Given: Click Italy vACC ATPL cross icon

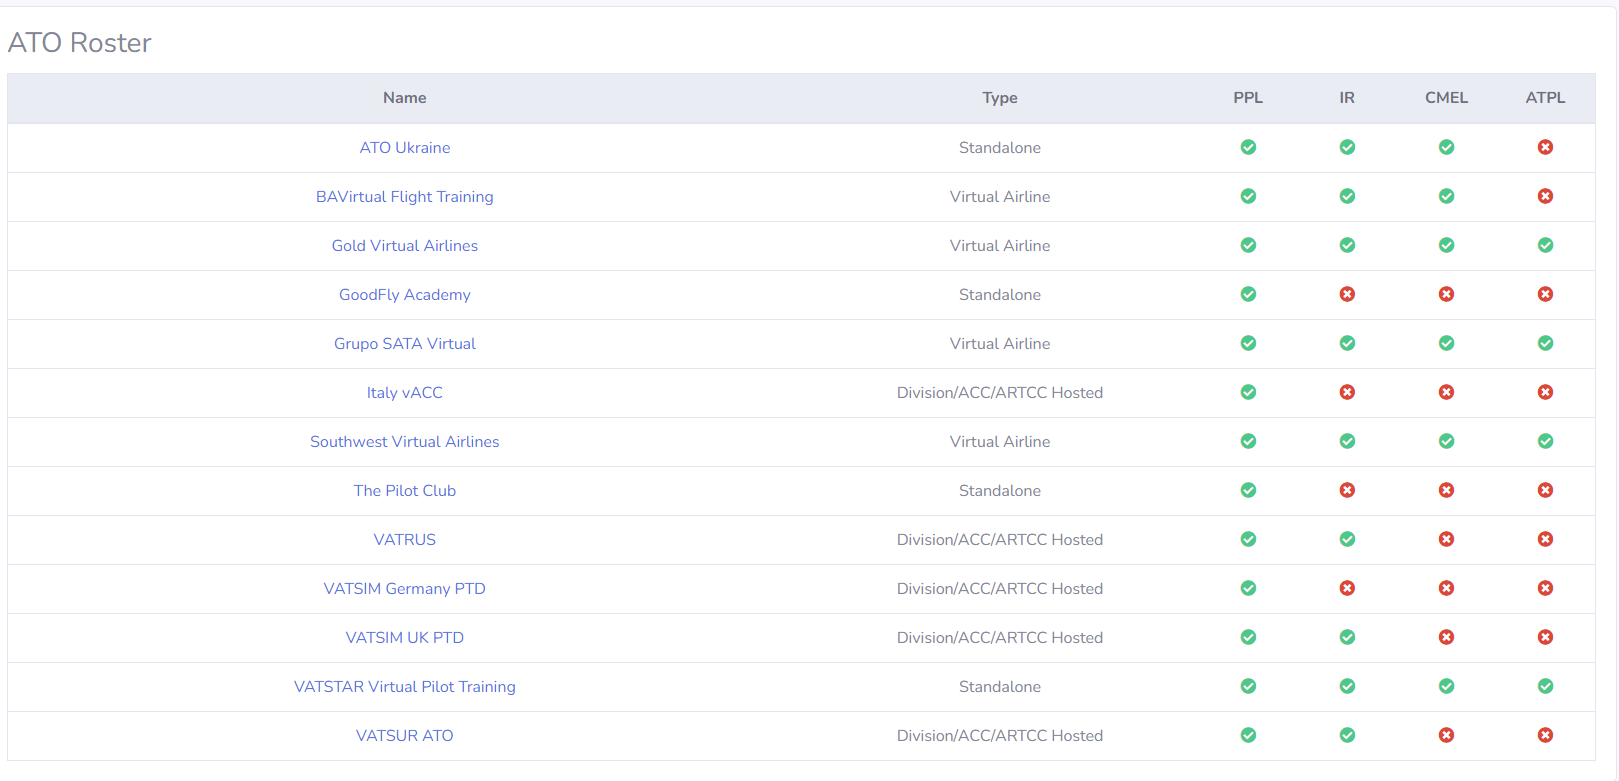Looking at the screenshot, I should [x=1546, y=392].
